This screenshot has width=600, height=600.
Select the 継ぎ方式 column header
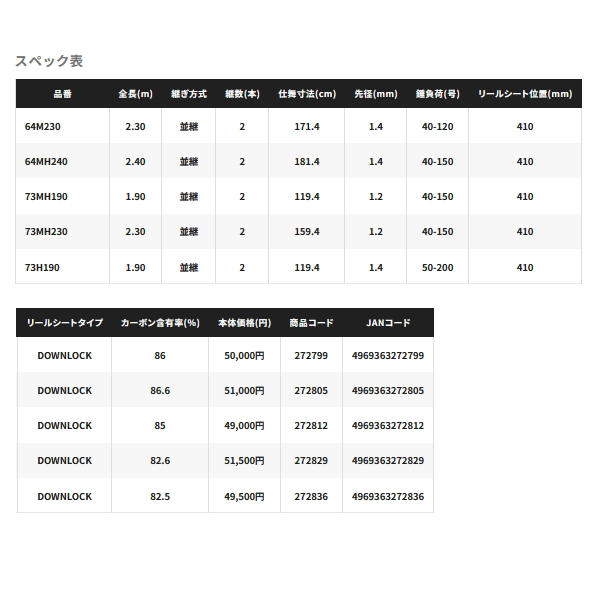click(189, 94)
